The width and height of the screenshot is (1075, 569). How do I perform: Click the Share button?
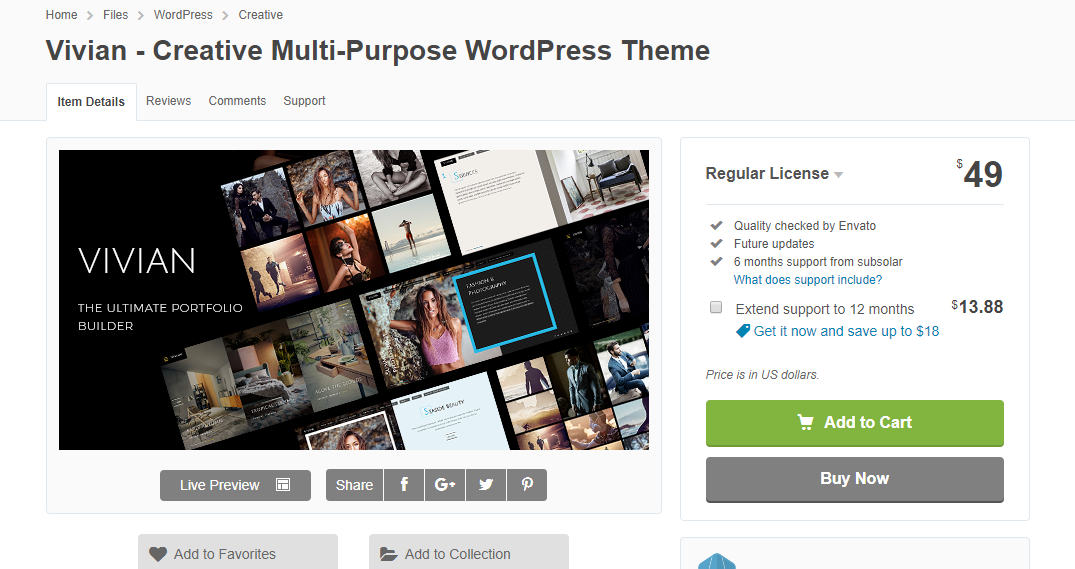pos(354,485)
